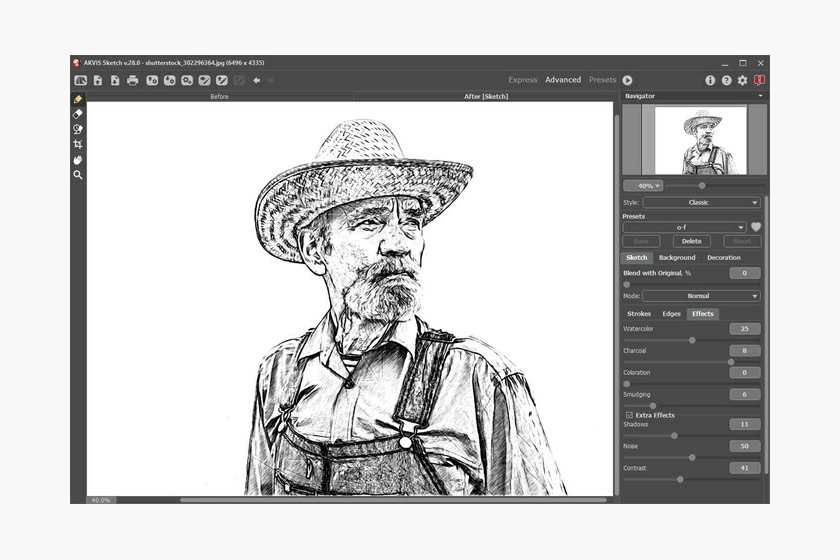
Task: Click the Noise slider handle
Action: coord(692,458)
